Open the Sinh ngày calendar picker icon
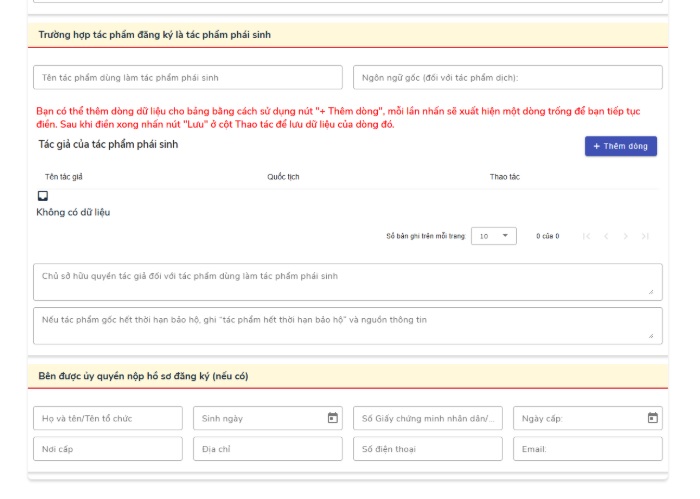The width and height of the screenshot is (700, 499). point(333,418)
